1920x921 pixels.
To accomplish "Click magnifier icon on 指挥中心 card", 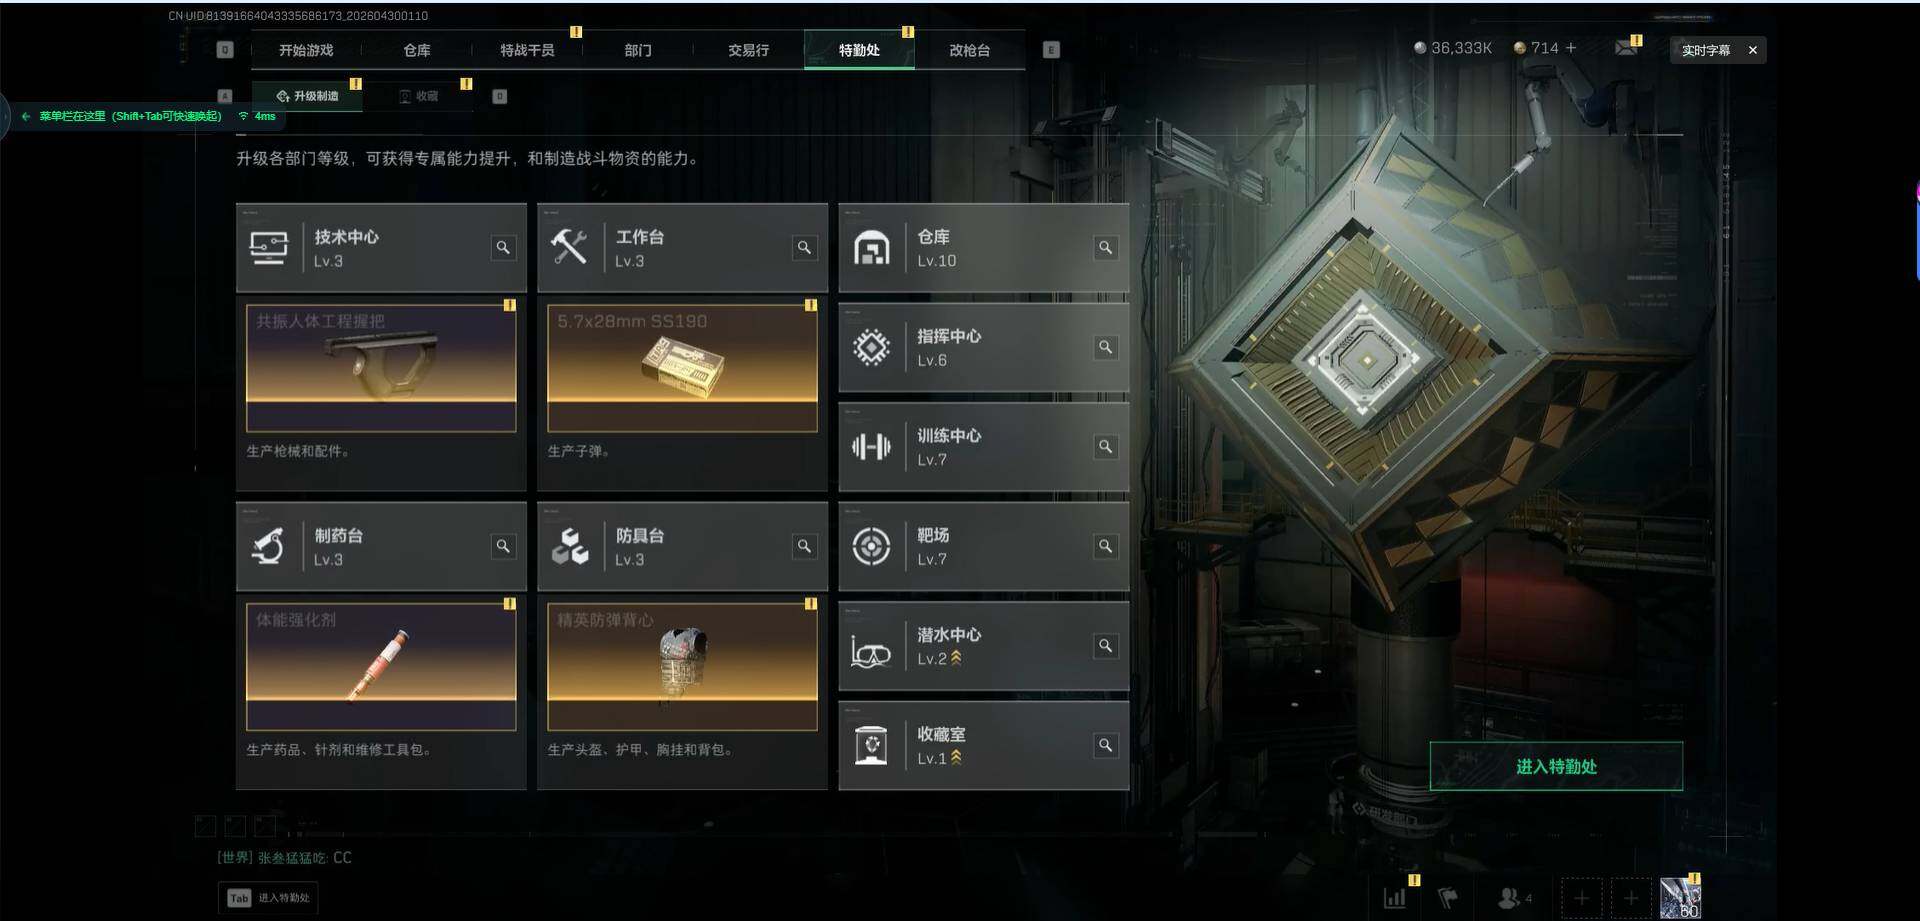I will click(x=1105, y=347).
